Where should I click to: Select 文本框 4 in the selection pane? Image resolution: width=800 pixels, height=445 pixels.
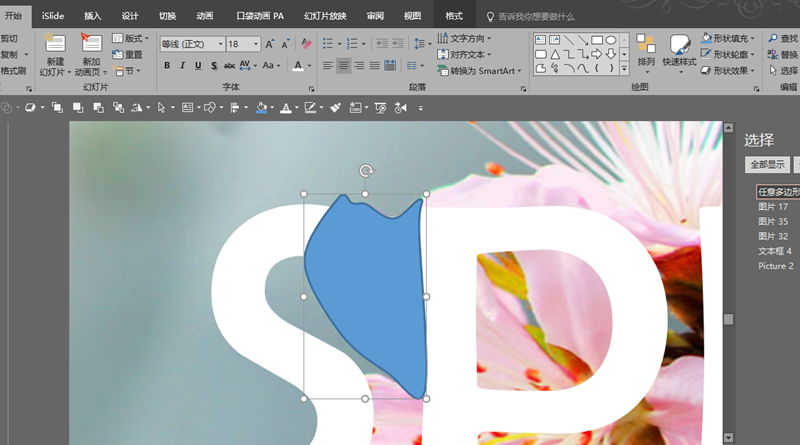pos(777,251)
